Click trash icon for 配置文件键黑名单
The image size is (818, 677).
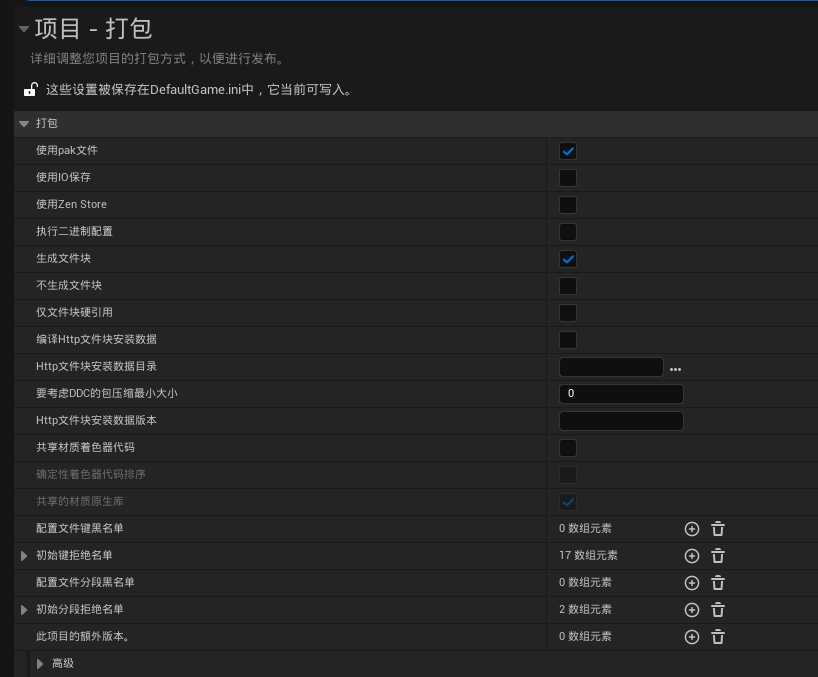pyautogui.click(x=717, y=528)
